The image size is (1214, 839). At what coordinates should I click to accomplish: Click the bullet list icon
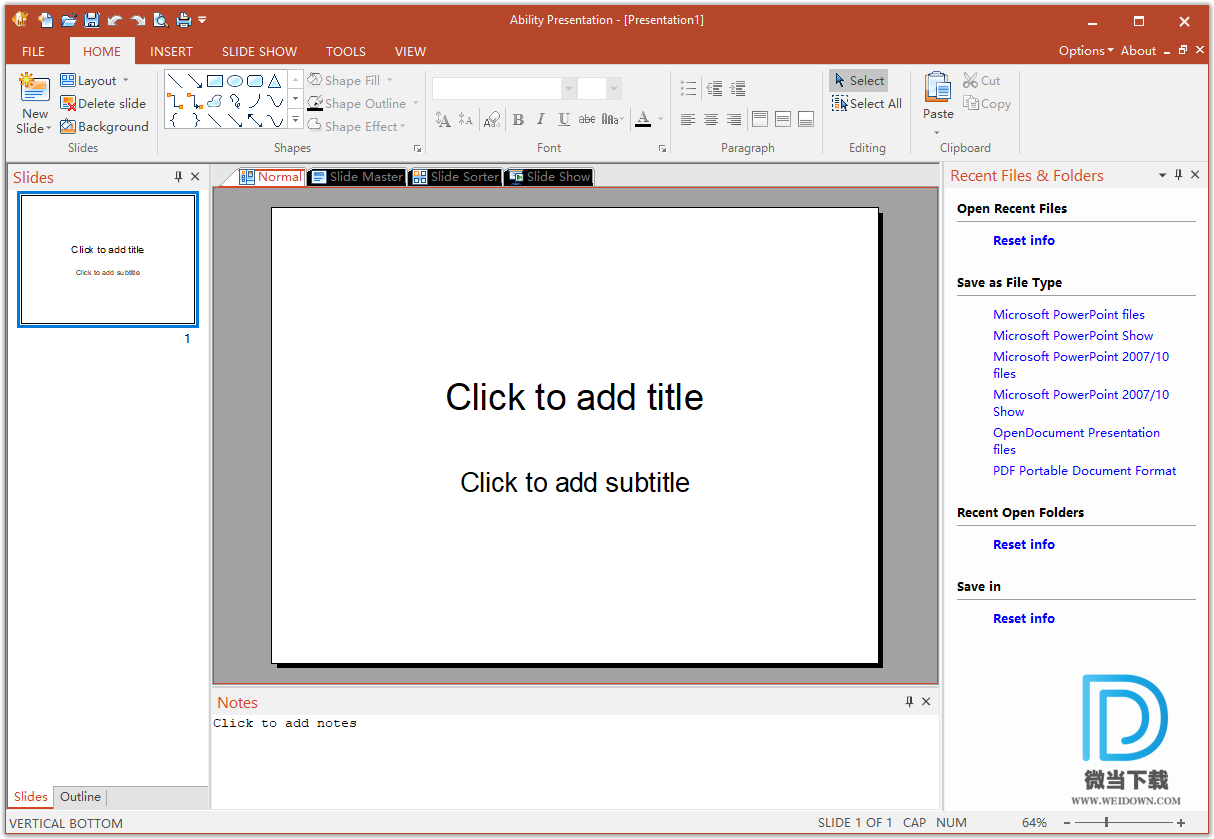[x=688, y=89]
